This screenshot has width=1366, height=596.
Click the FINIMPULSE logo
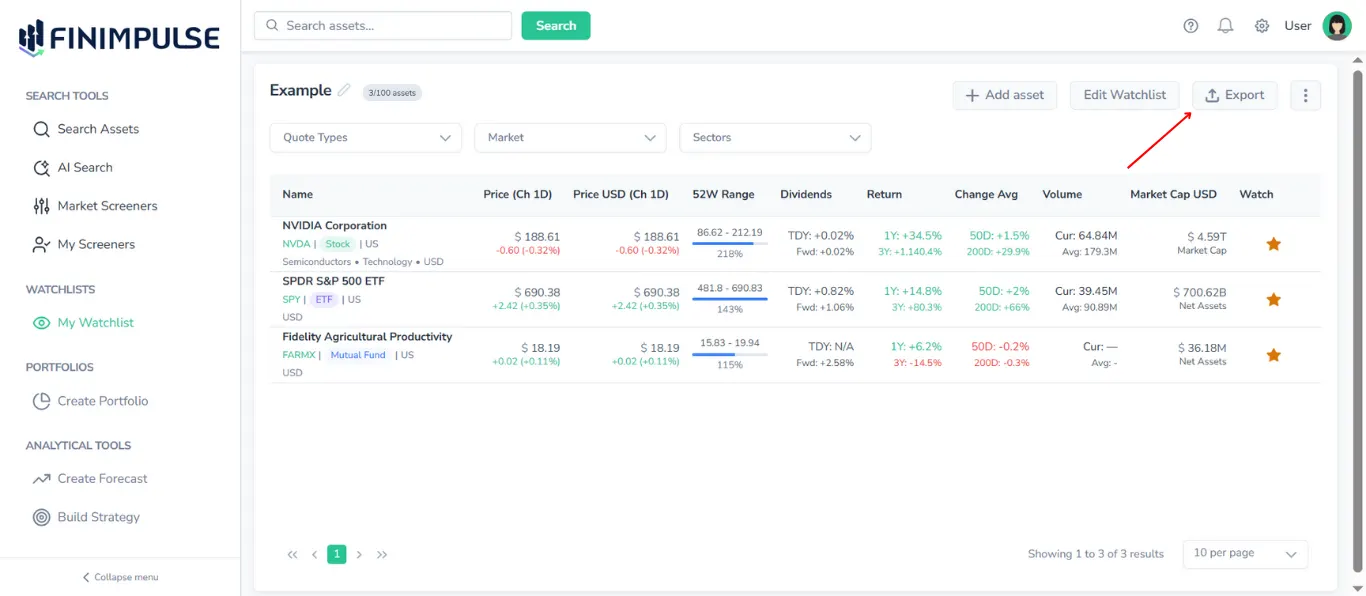[119, 38]
